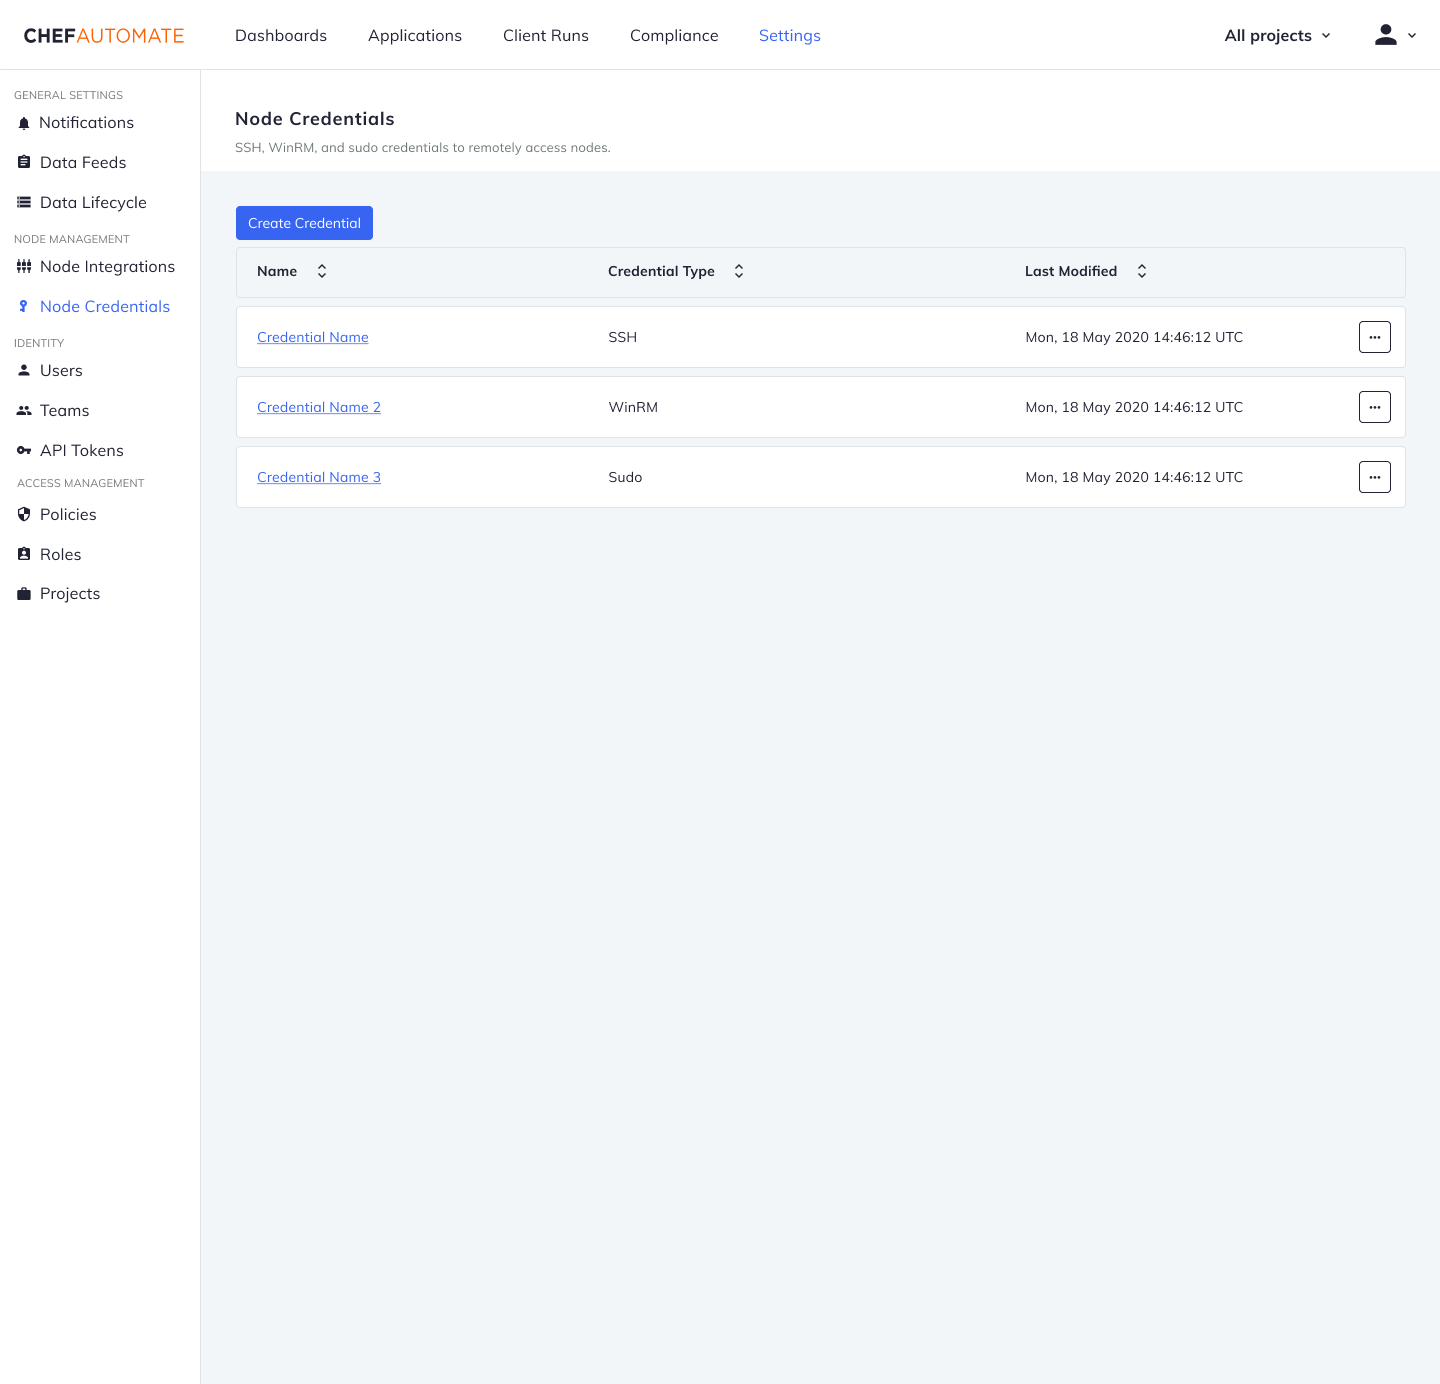Toggle sorting on Credential Type column
This screenshot has width=1440, height=1384.
738,270
